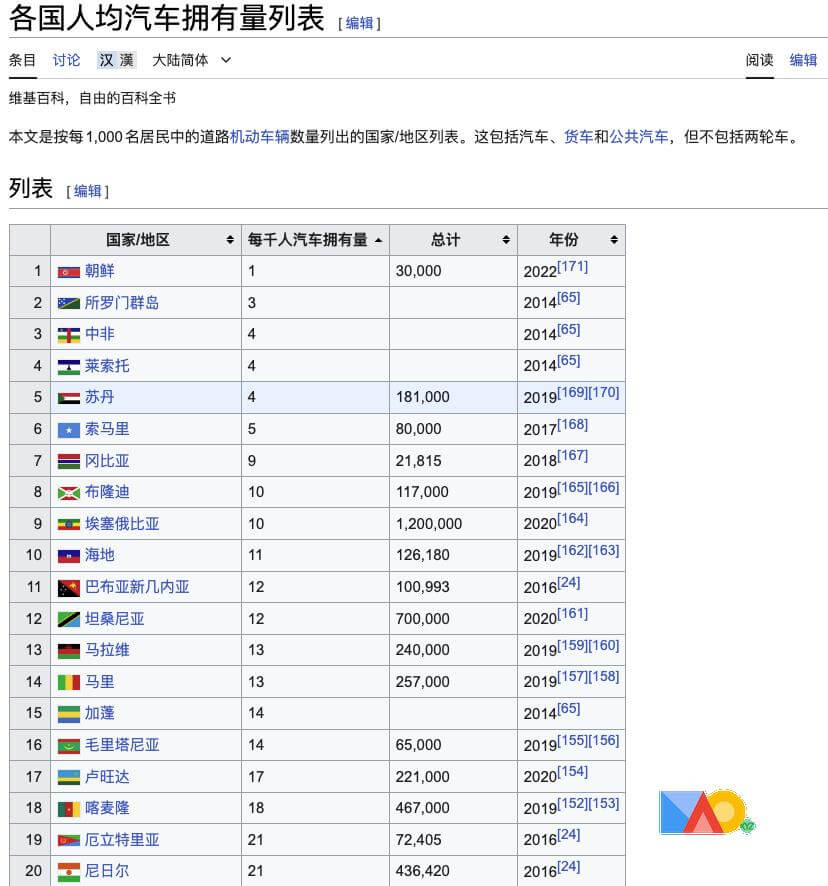Click the 汉 漢 script conversion button

[116, 60]
